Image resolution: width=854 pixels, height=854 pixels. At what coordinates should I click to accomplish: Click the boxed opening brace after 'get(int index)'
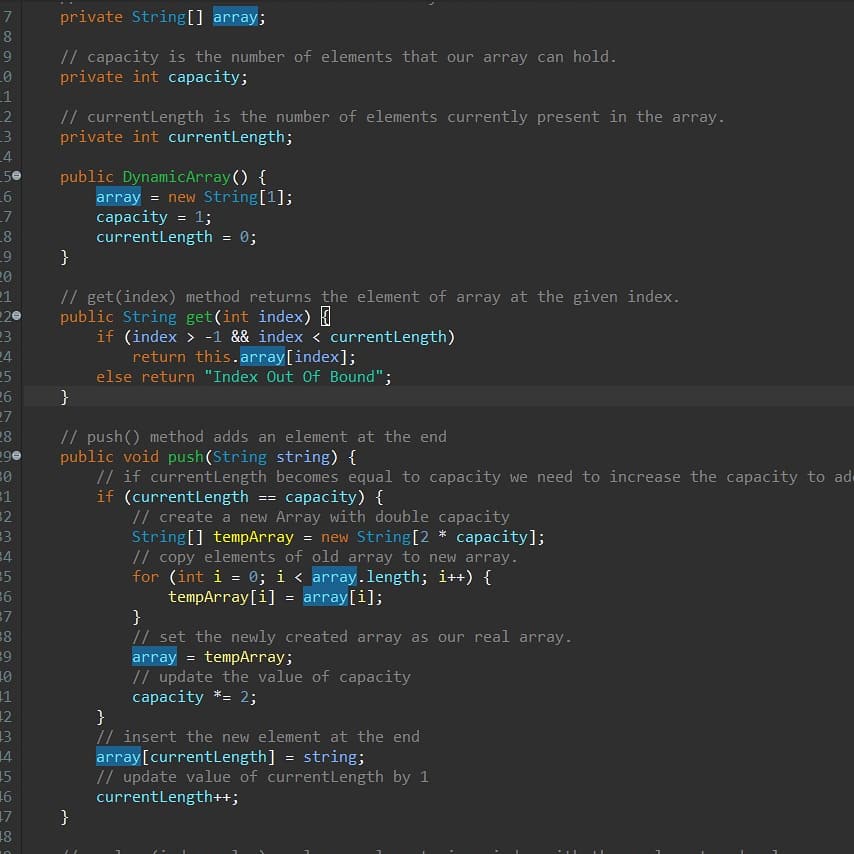[325, 316]
